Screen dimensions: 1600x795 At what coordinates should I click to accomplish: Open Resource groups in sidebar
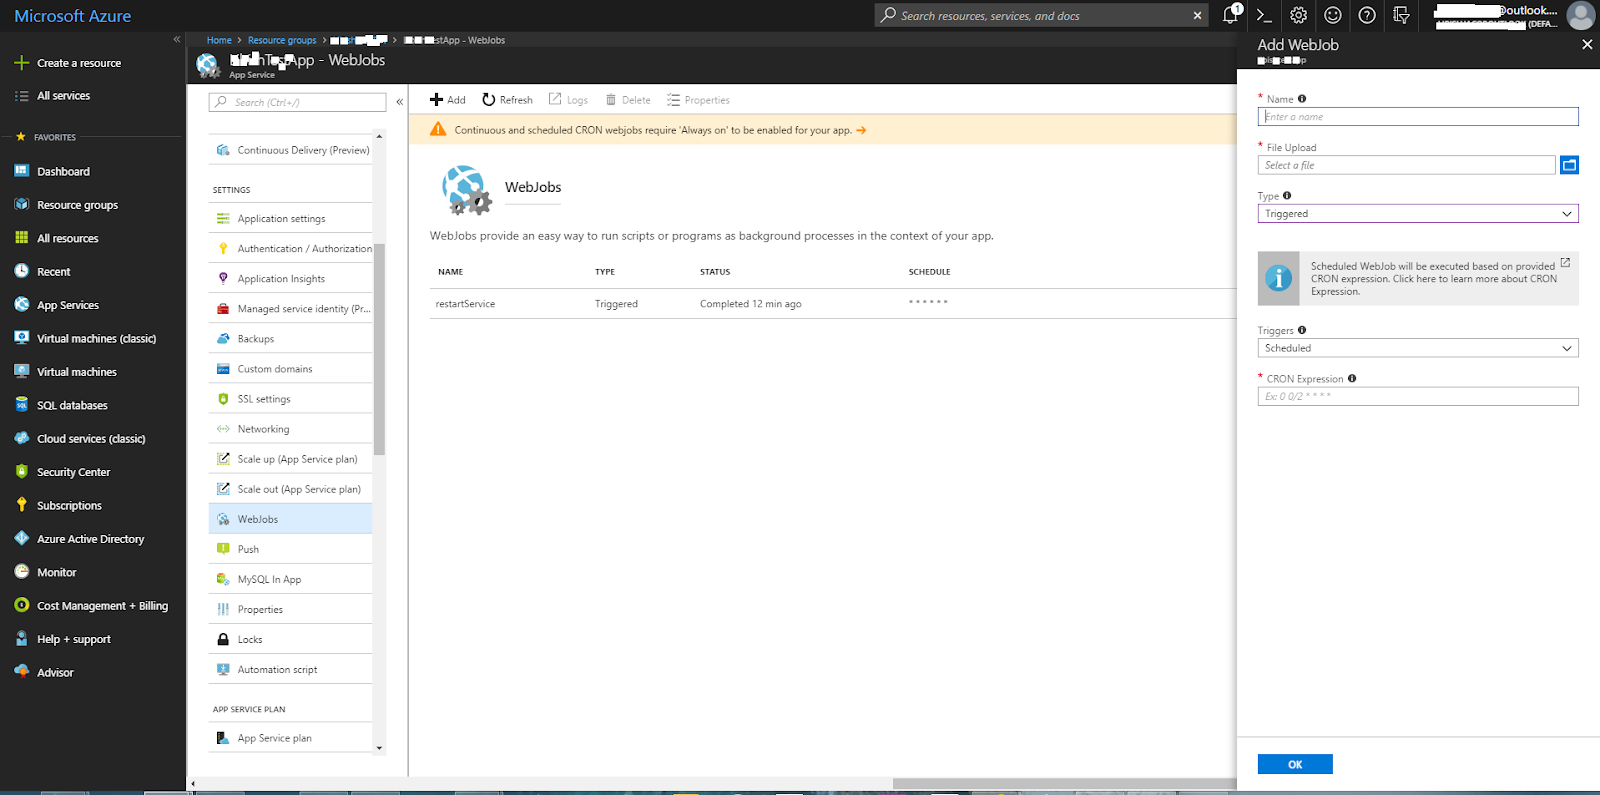click(x=66, y=205)
